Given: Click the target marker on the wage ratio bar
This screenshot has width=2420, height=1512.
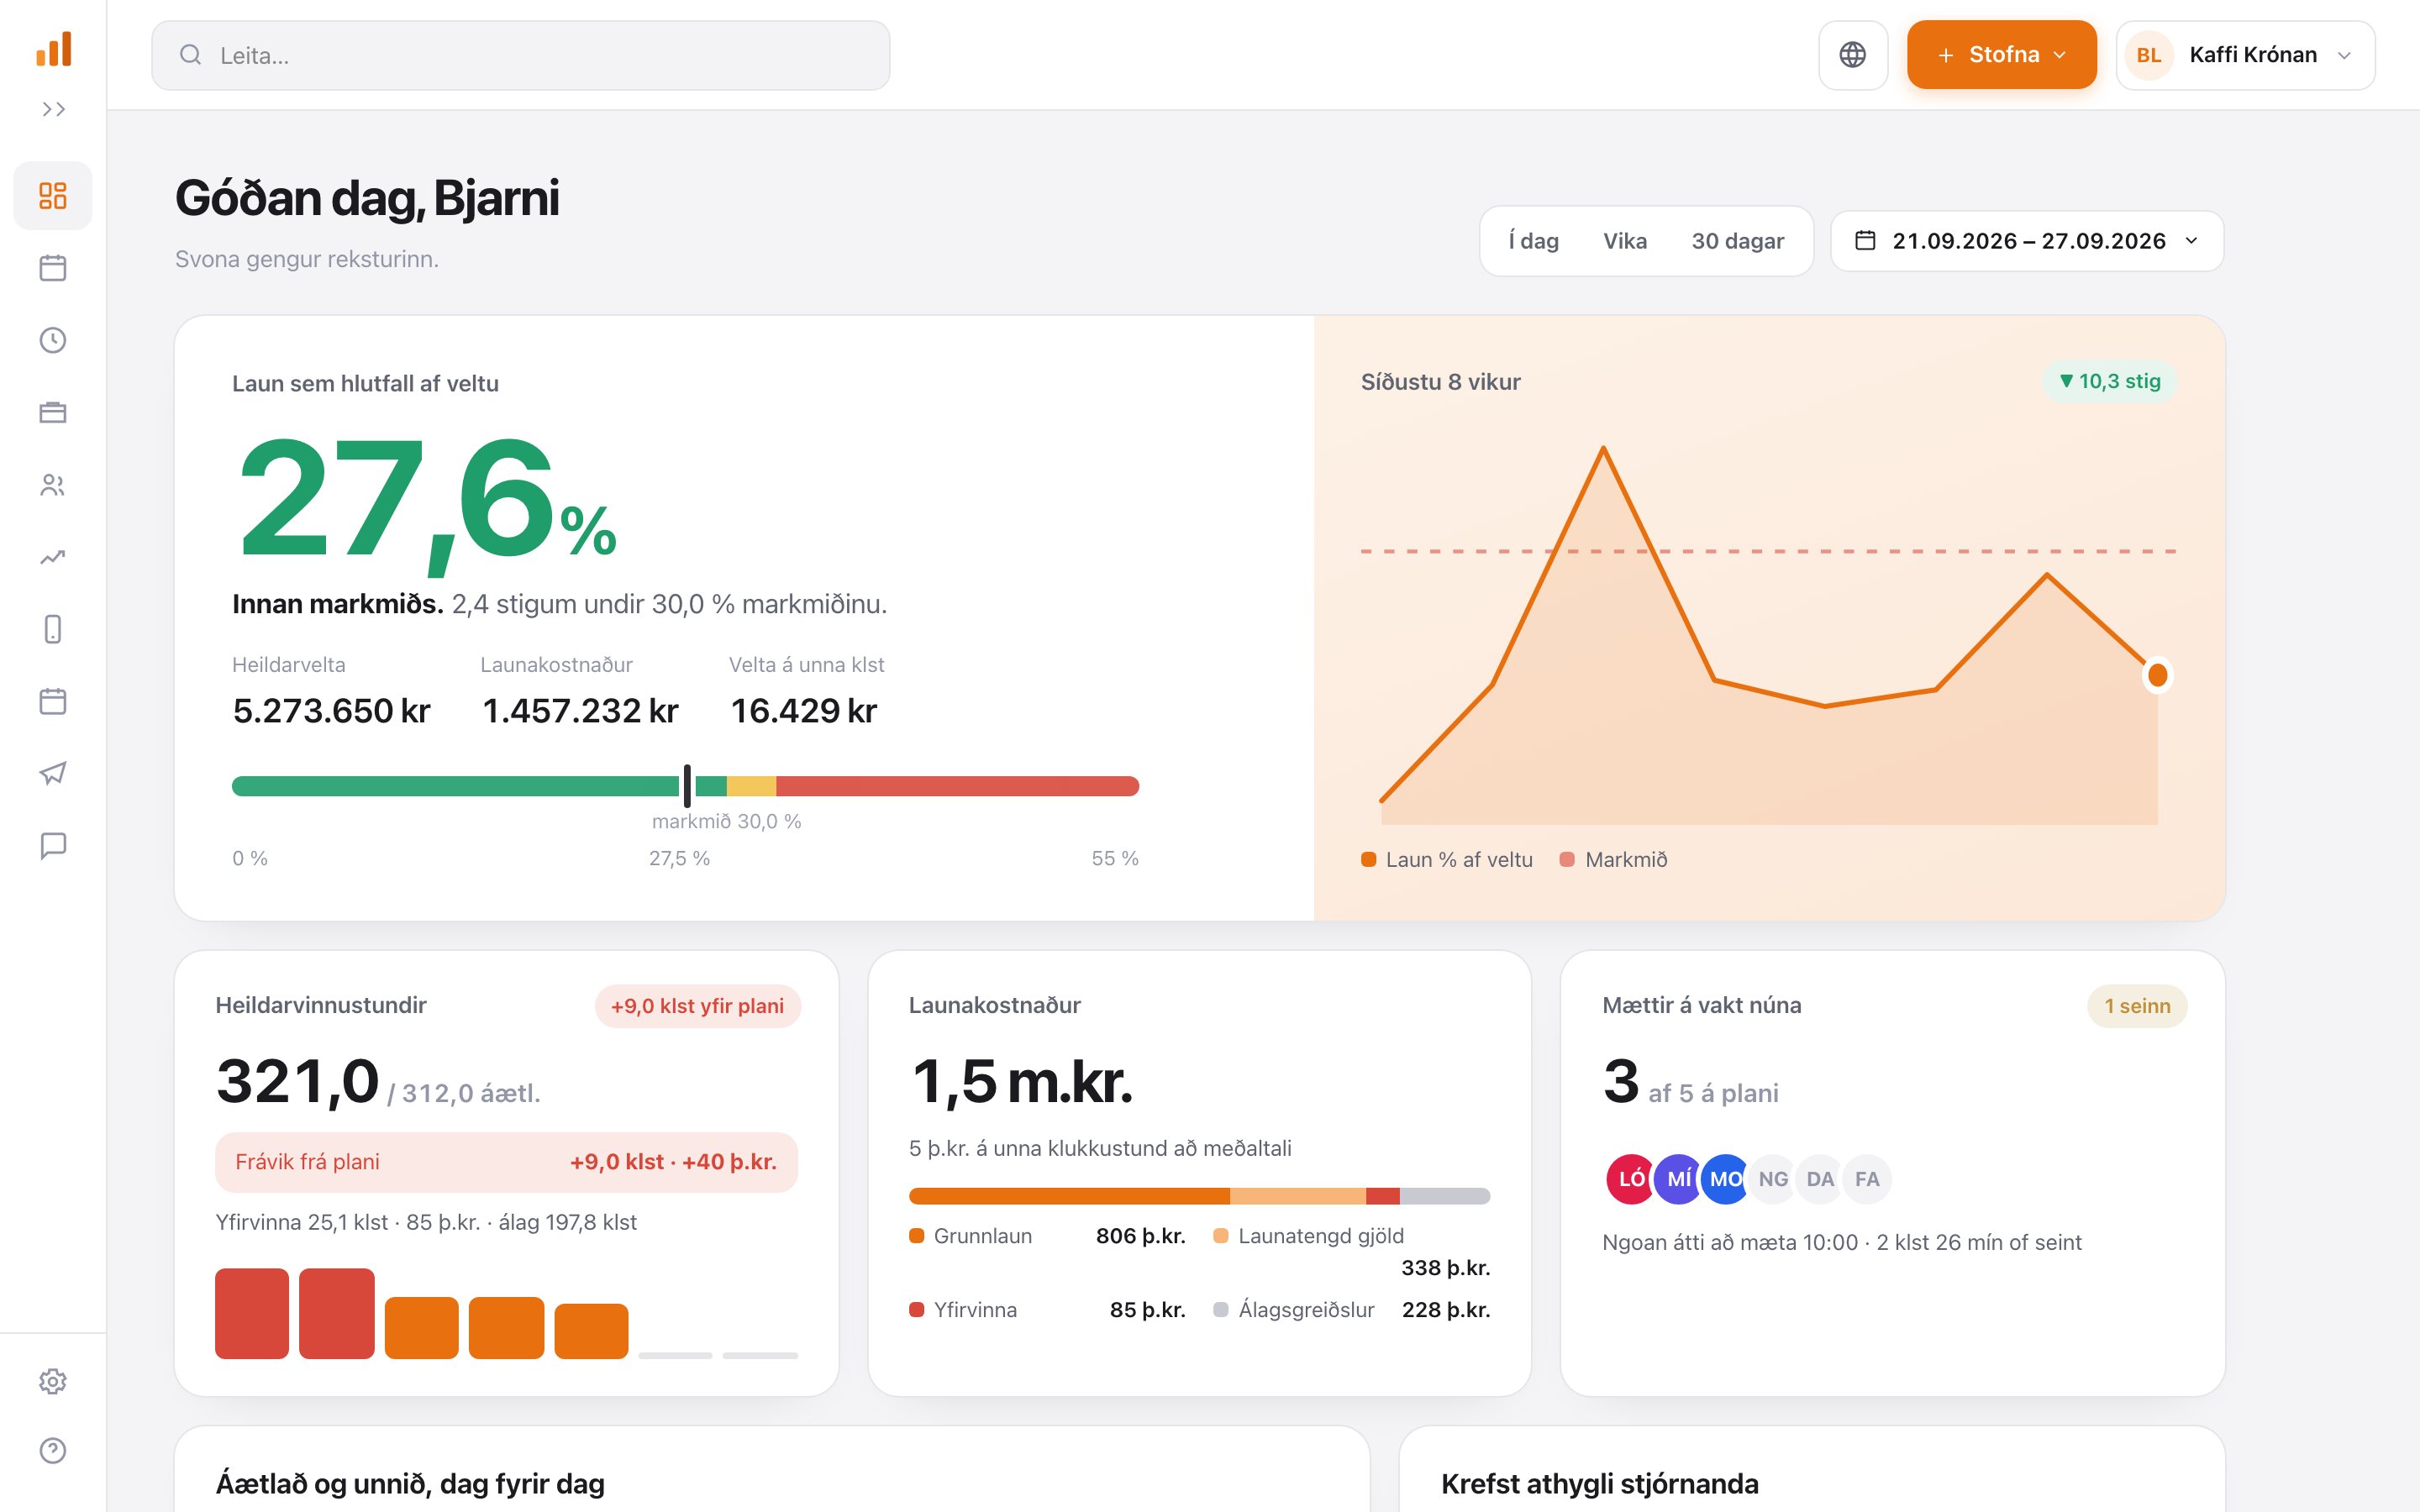Looking at the screenshot, I should (x=687, y=786).
